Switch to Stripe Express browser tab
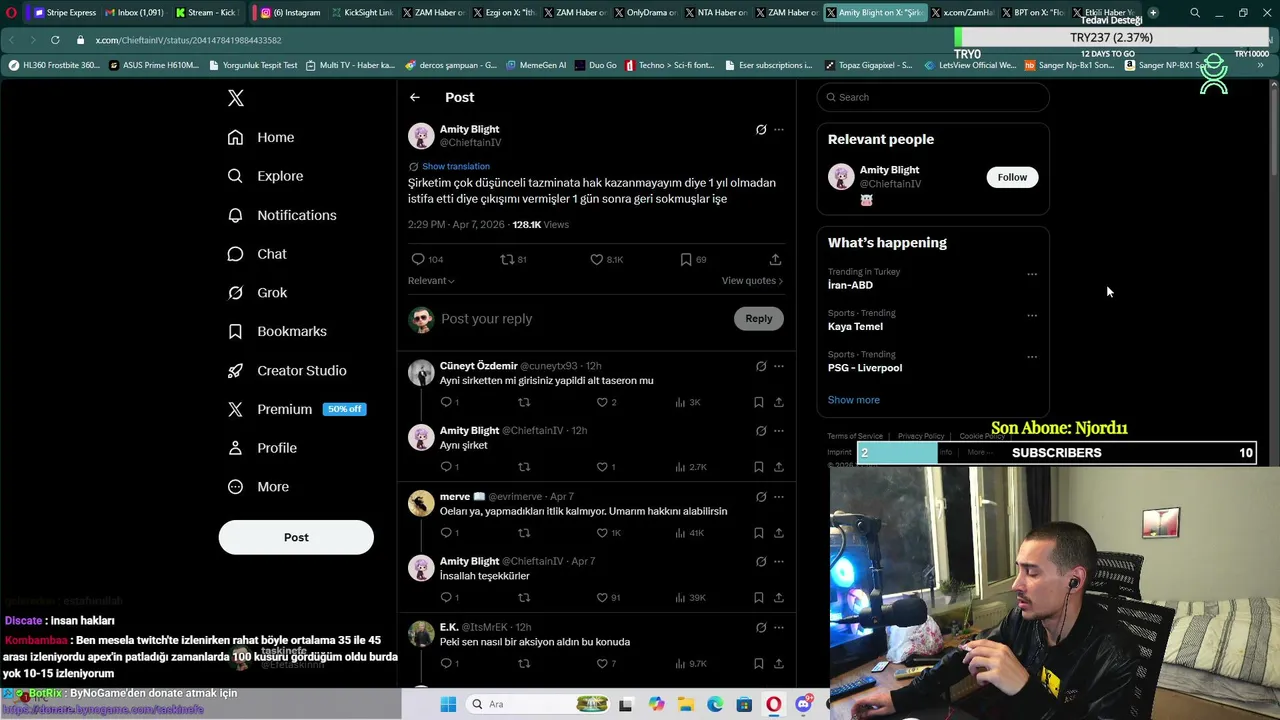This screenshot has width=1280, height=720. coord(66,12)
